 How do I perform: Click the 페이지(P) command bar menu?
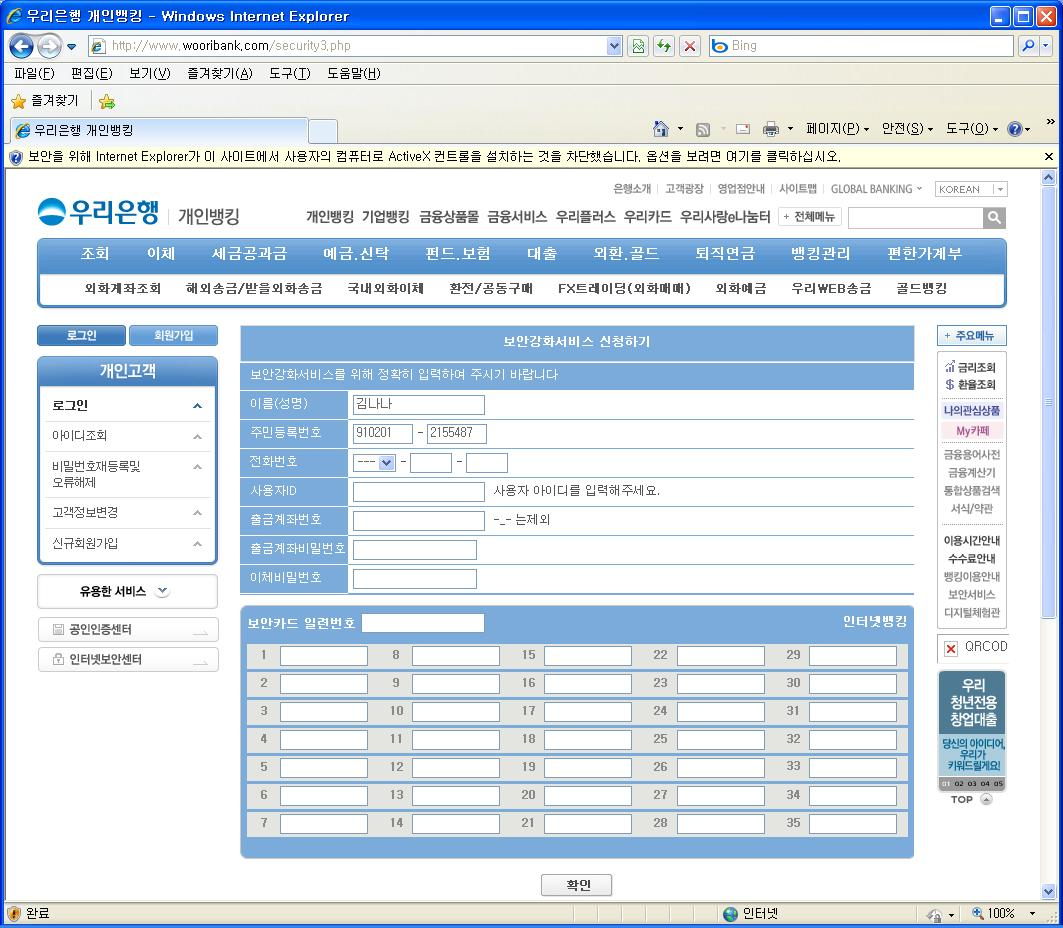(837, 129)
